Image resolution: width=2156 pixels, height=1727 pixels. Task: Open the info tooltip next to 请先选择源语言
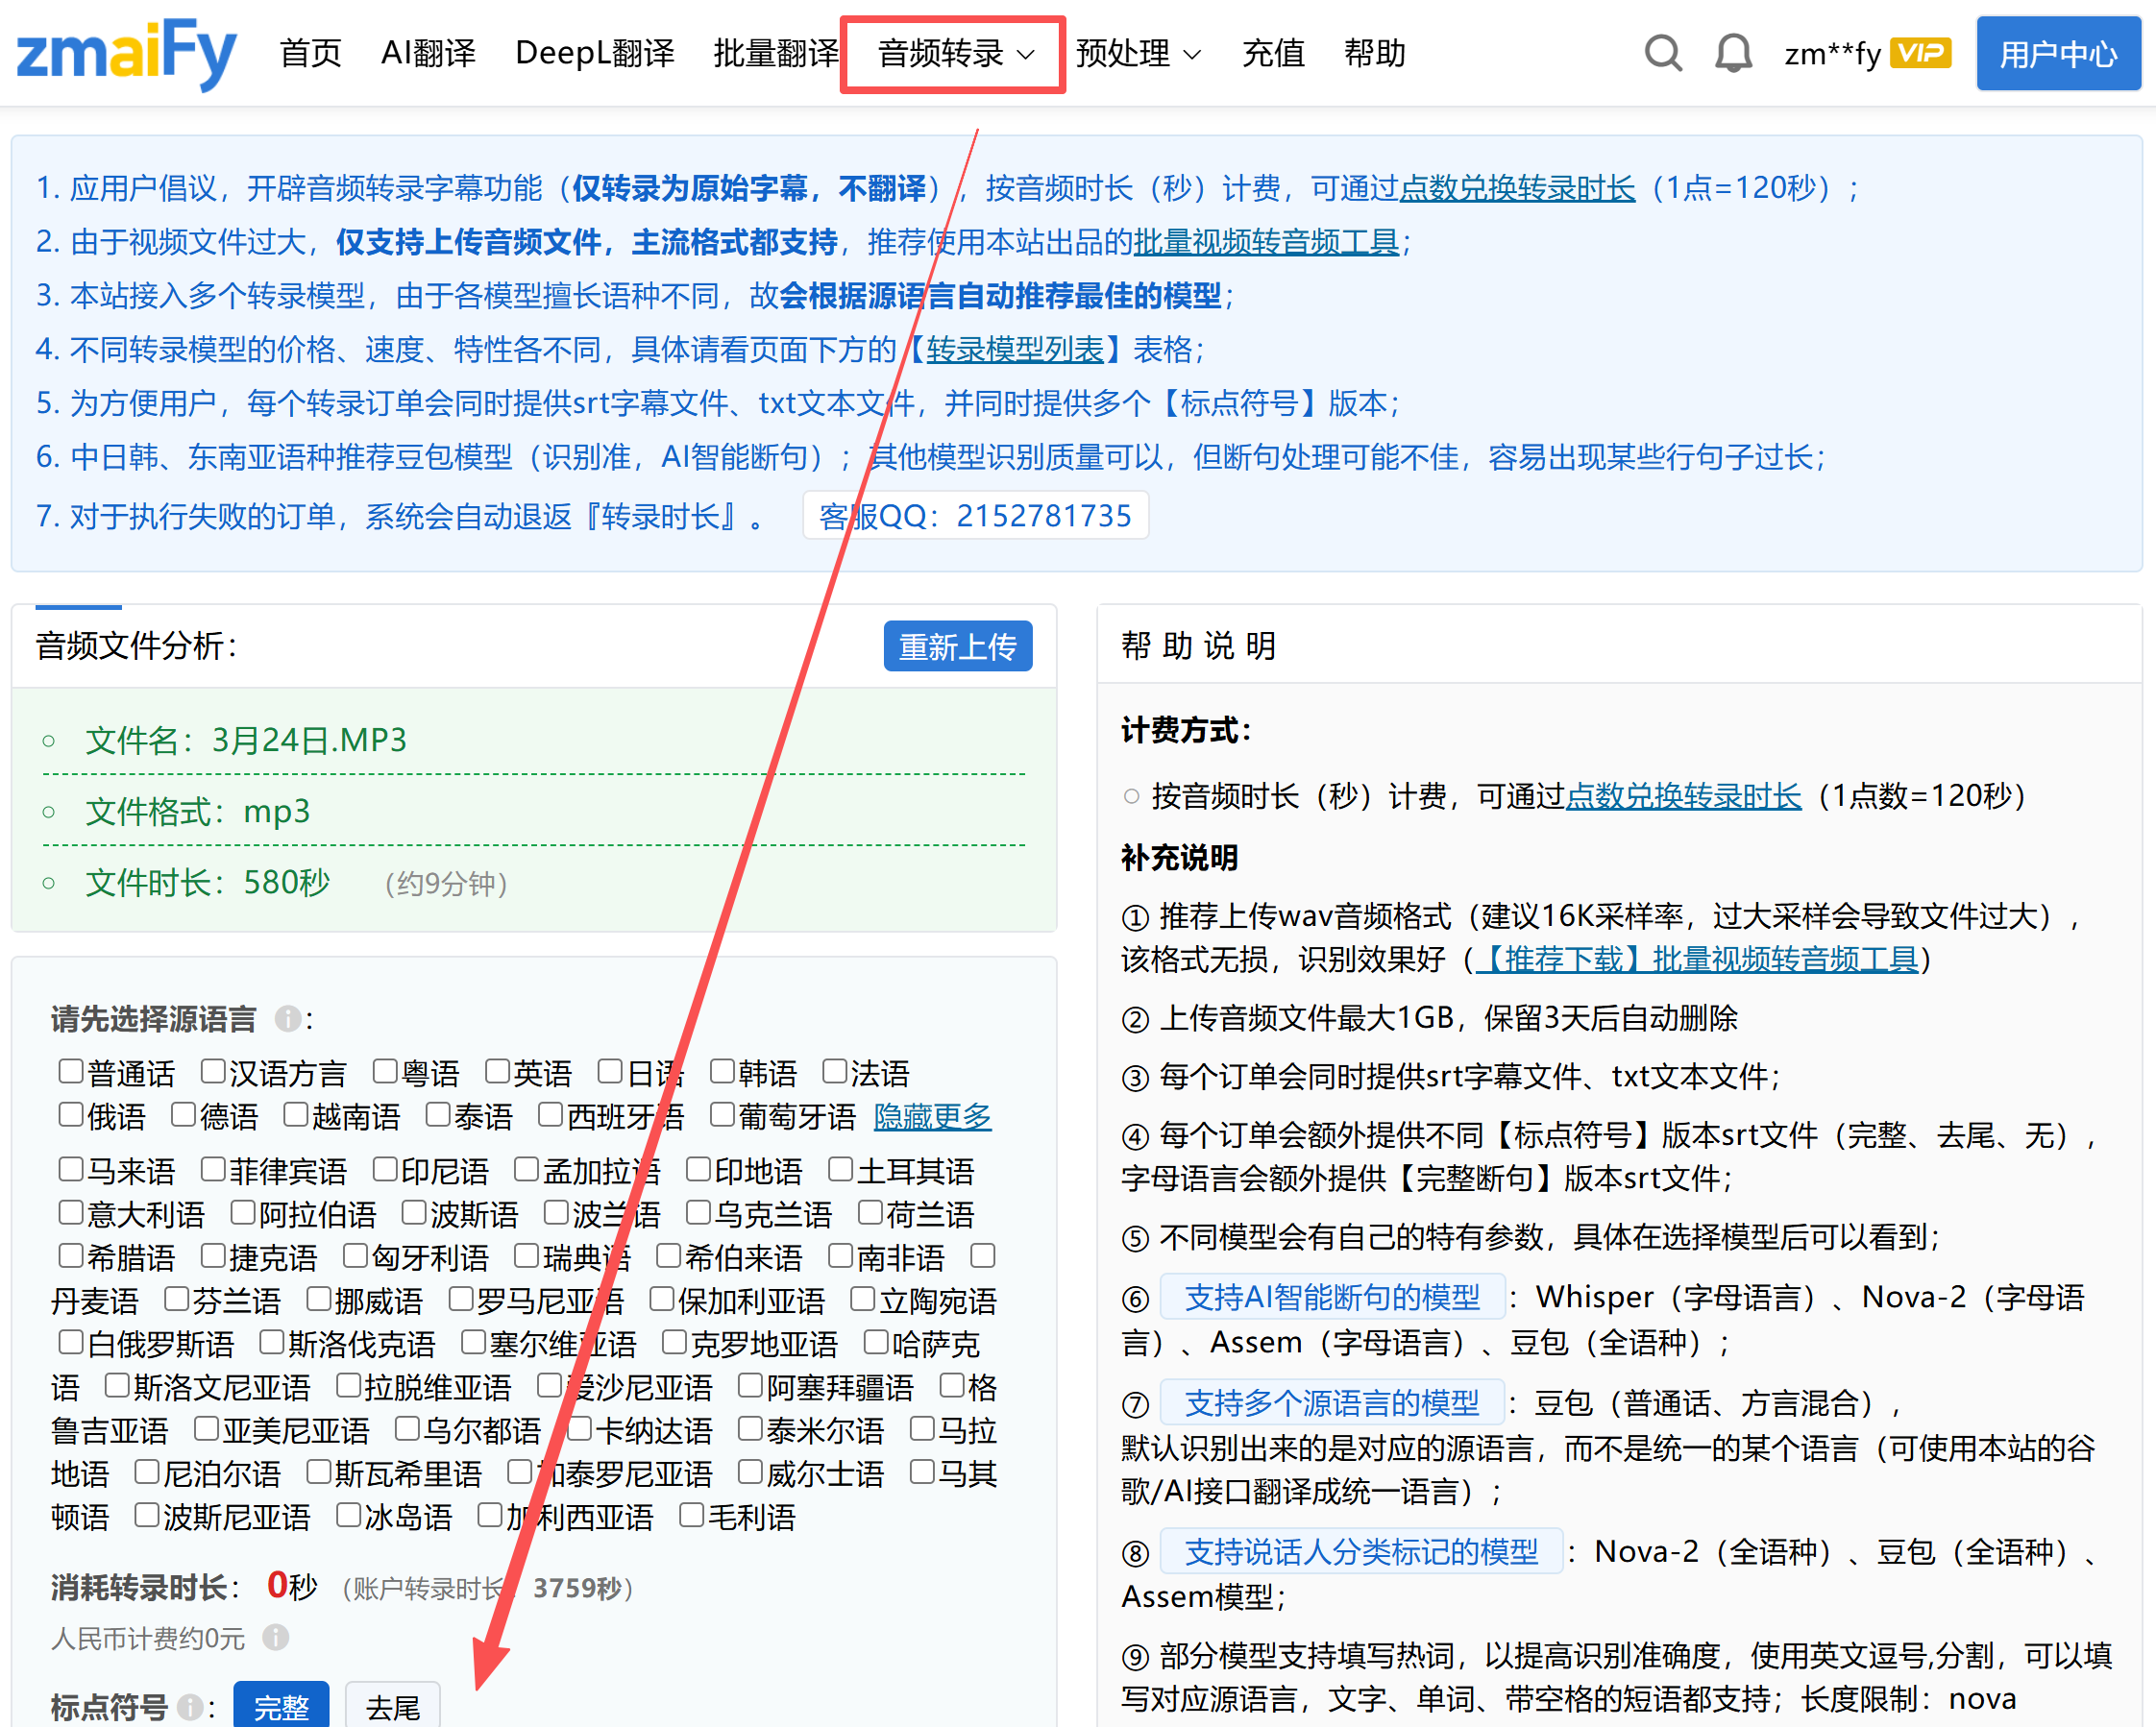pyautogui.click(x=287, y=1019)
